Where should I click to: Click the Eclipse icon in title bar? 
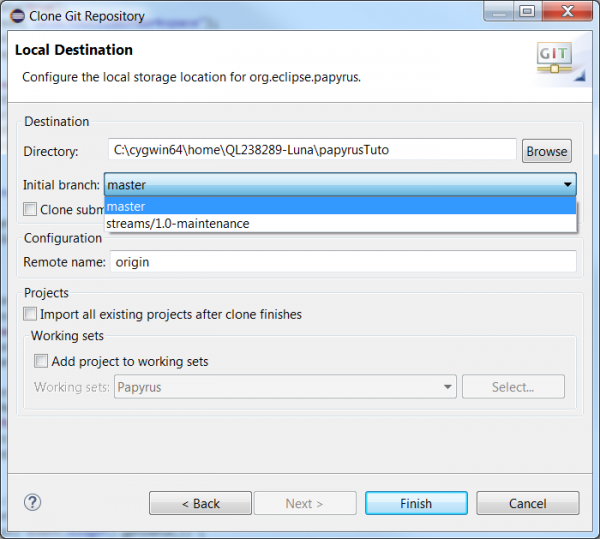(17, 16)
